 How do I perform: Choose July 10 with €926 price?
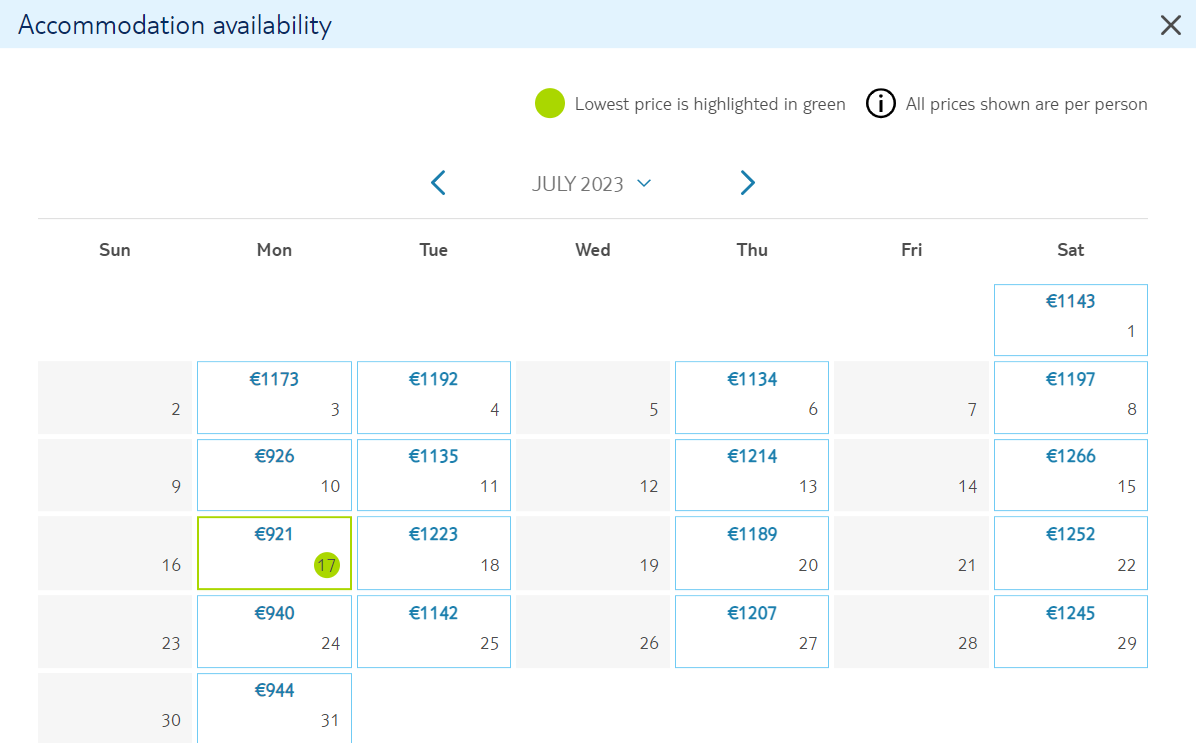275,474
